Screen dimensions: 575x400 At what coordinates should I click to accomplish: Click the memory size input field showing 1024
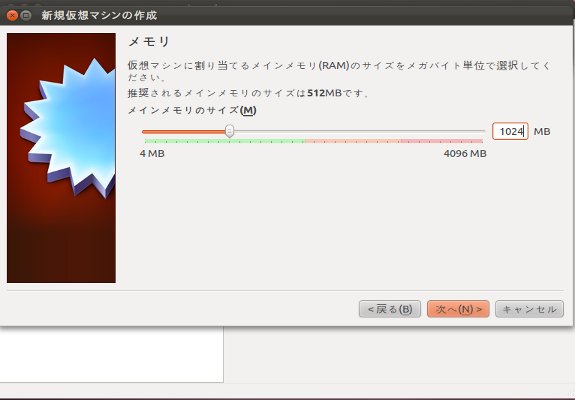pyautogui.click(x=510, y=131)
